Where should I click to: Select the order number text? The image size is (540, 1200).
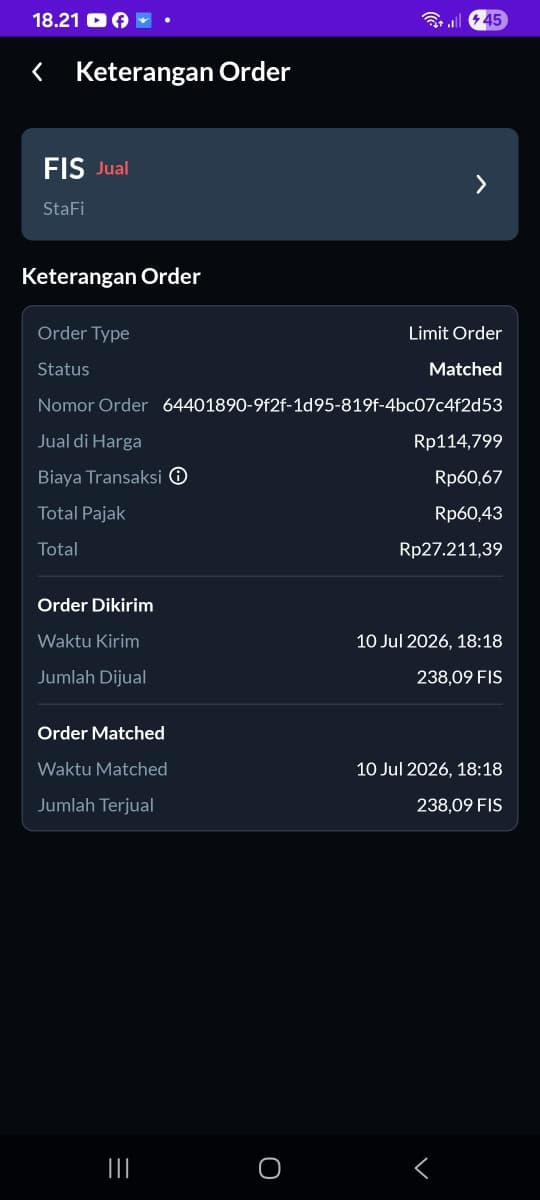tap(332, 405)
